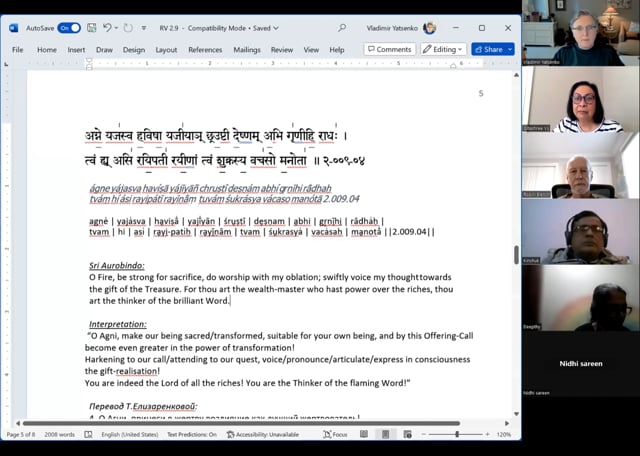
Task: Click the Search magnifier icon
Action: click(342, 28)
